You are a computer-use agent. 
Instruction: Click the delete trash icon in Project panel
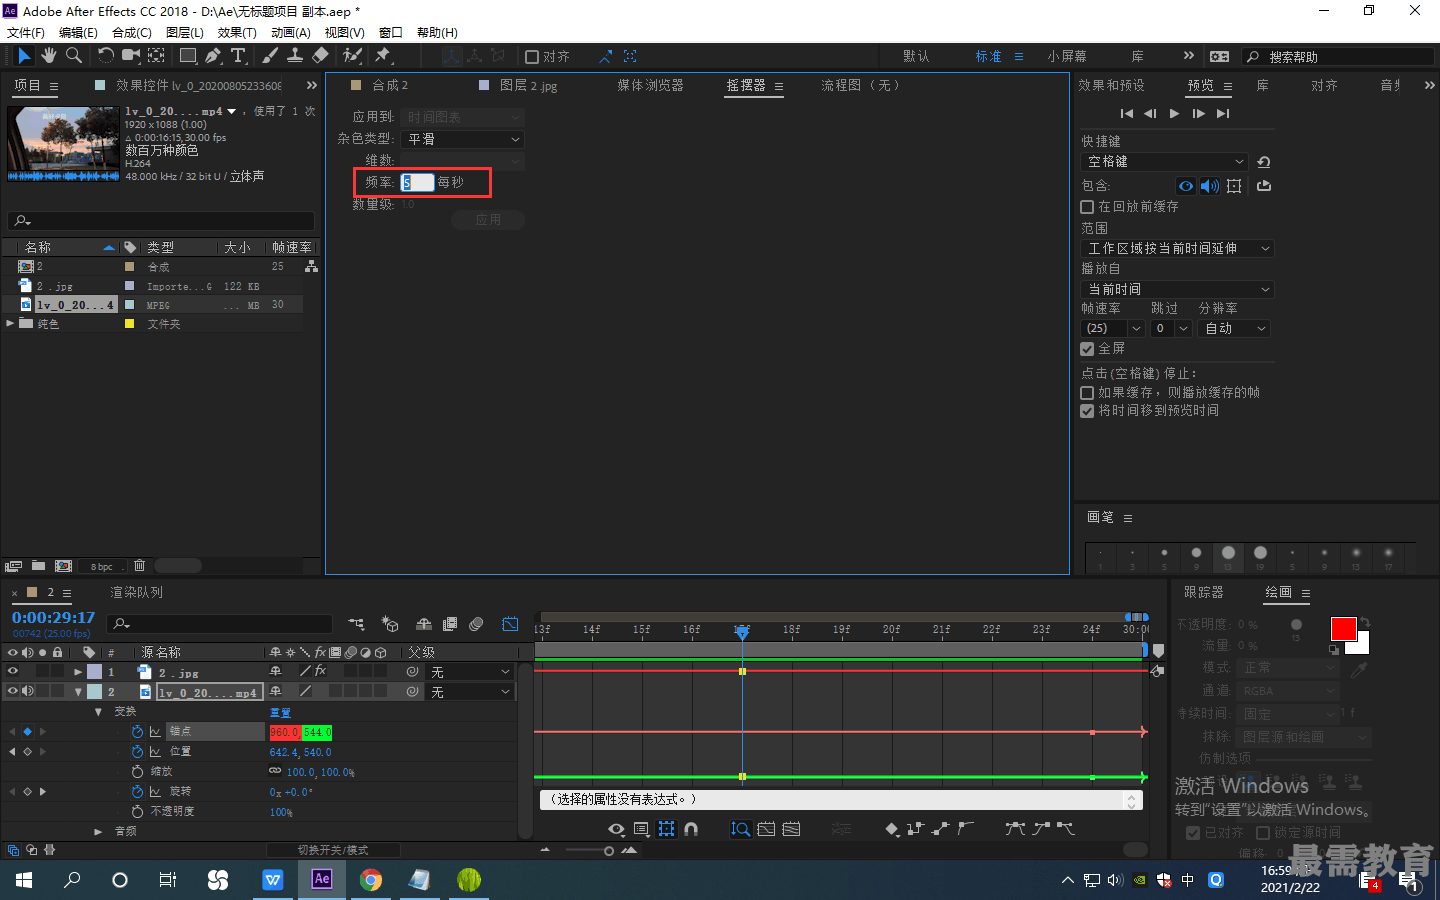(140, 566)
